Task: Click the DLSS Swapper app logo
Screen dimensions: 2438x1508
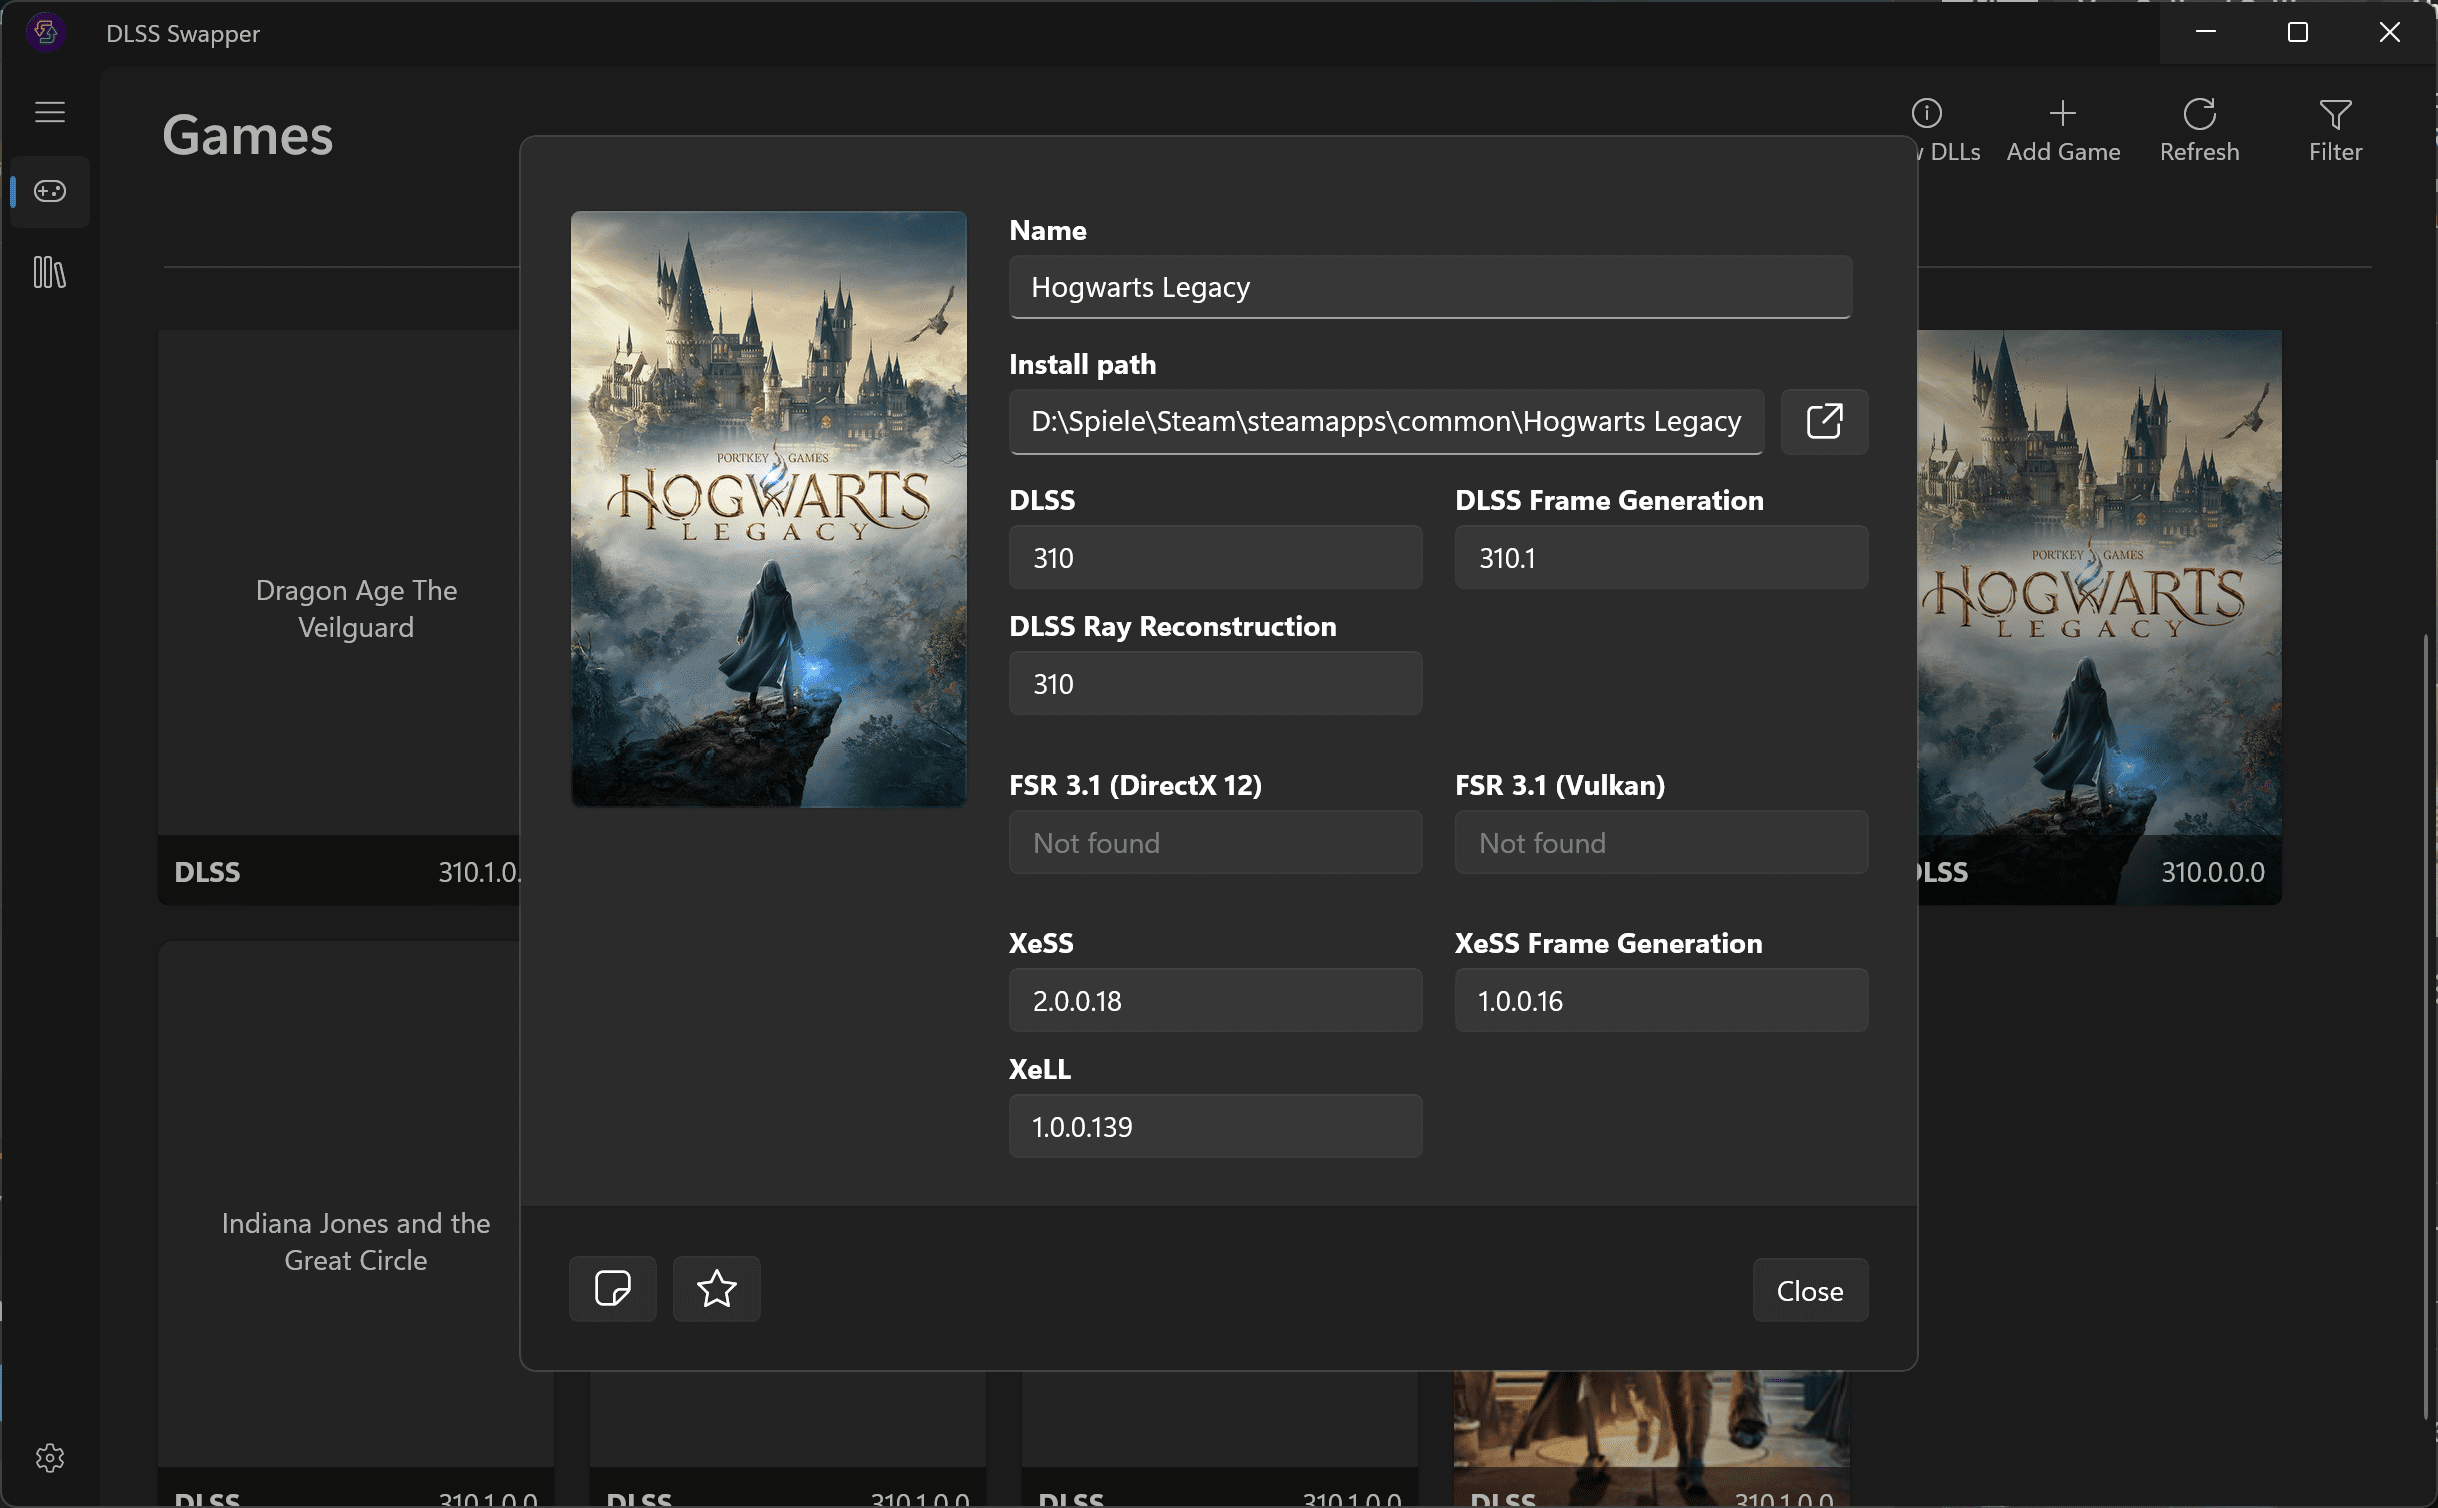Action: [x=46, y=32]
